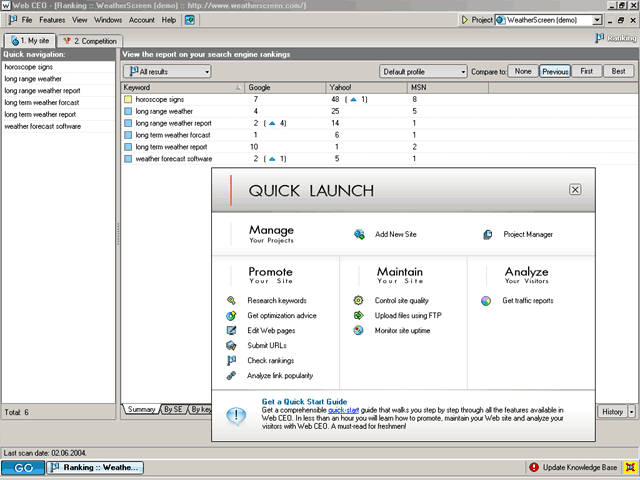Image resolution: width=640 pixels, height=480 pixels.
Task: Select taskbar item Ranking :: Weathe...
Action: (x=95, y=468)
